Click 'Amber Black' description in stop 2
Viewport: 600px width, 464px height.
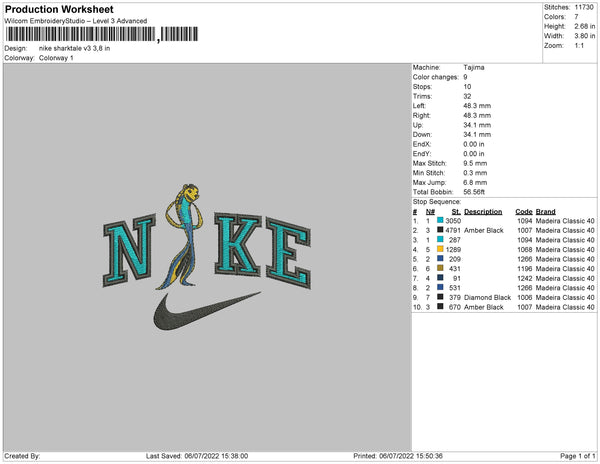tap(484, 230)
